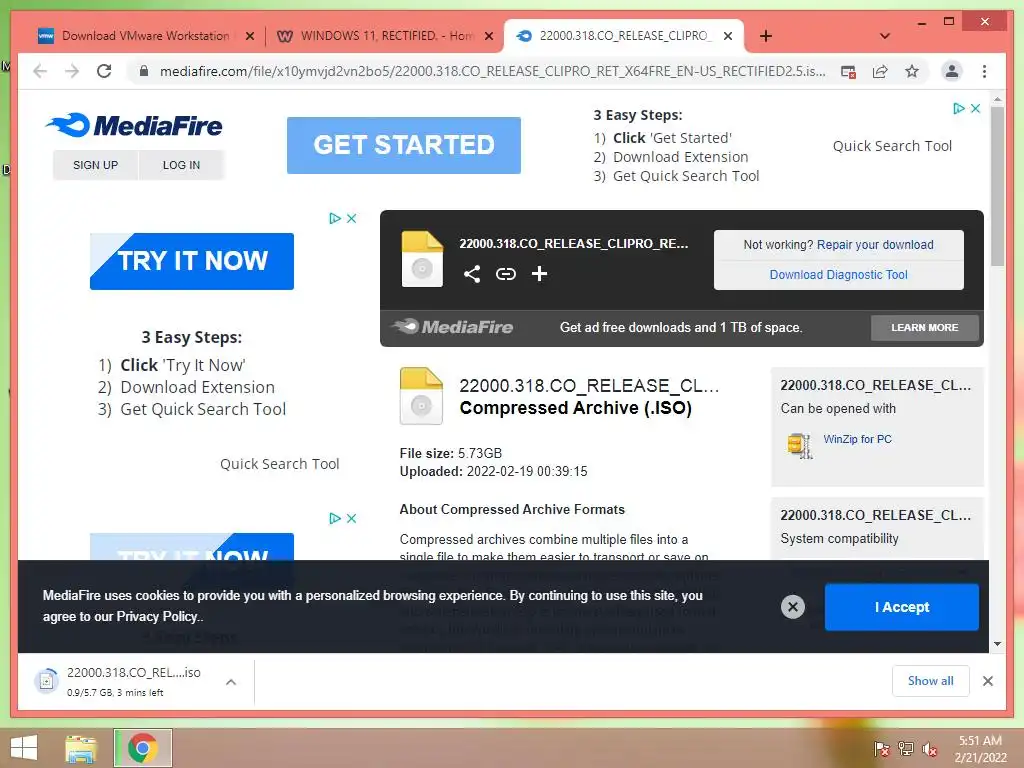The width and height of the screenshot is (1024, 768).
Task: Click the plus icon to save file
Action: point(539,274)
